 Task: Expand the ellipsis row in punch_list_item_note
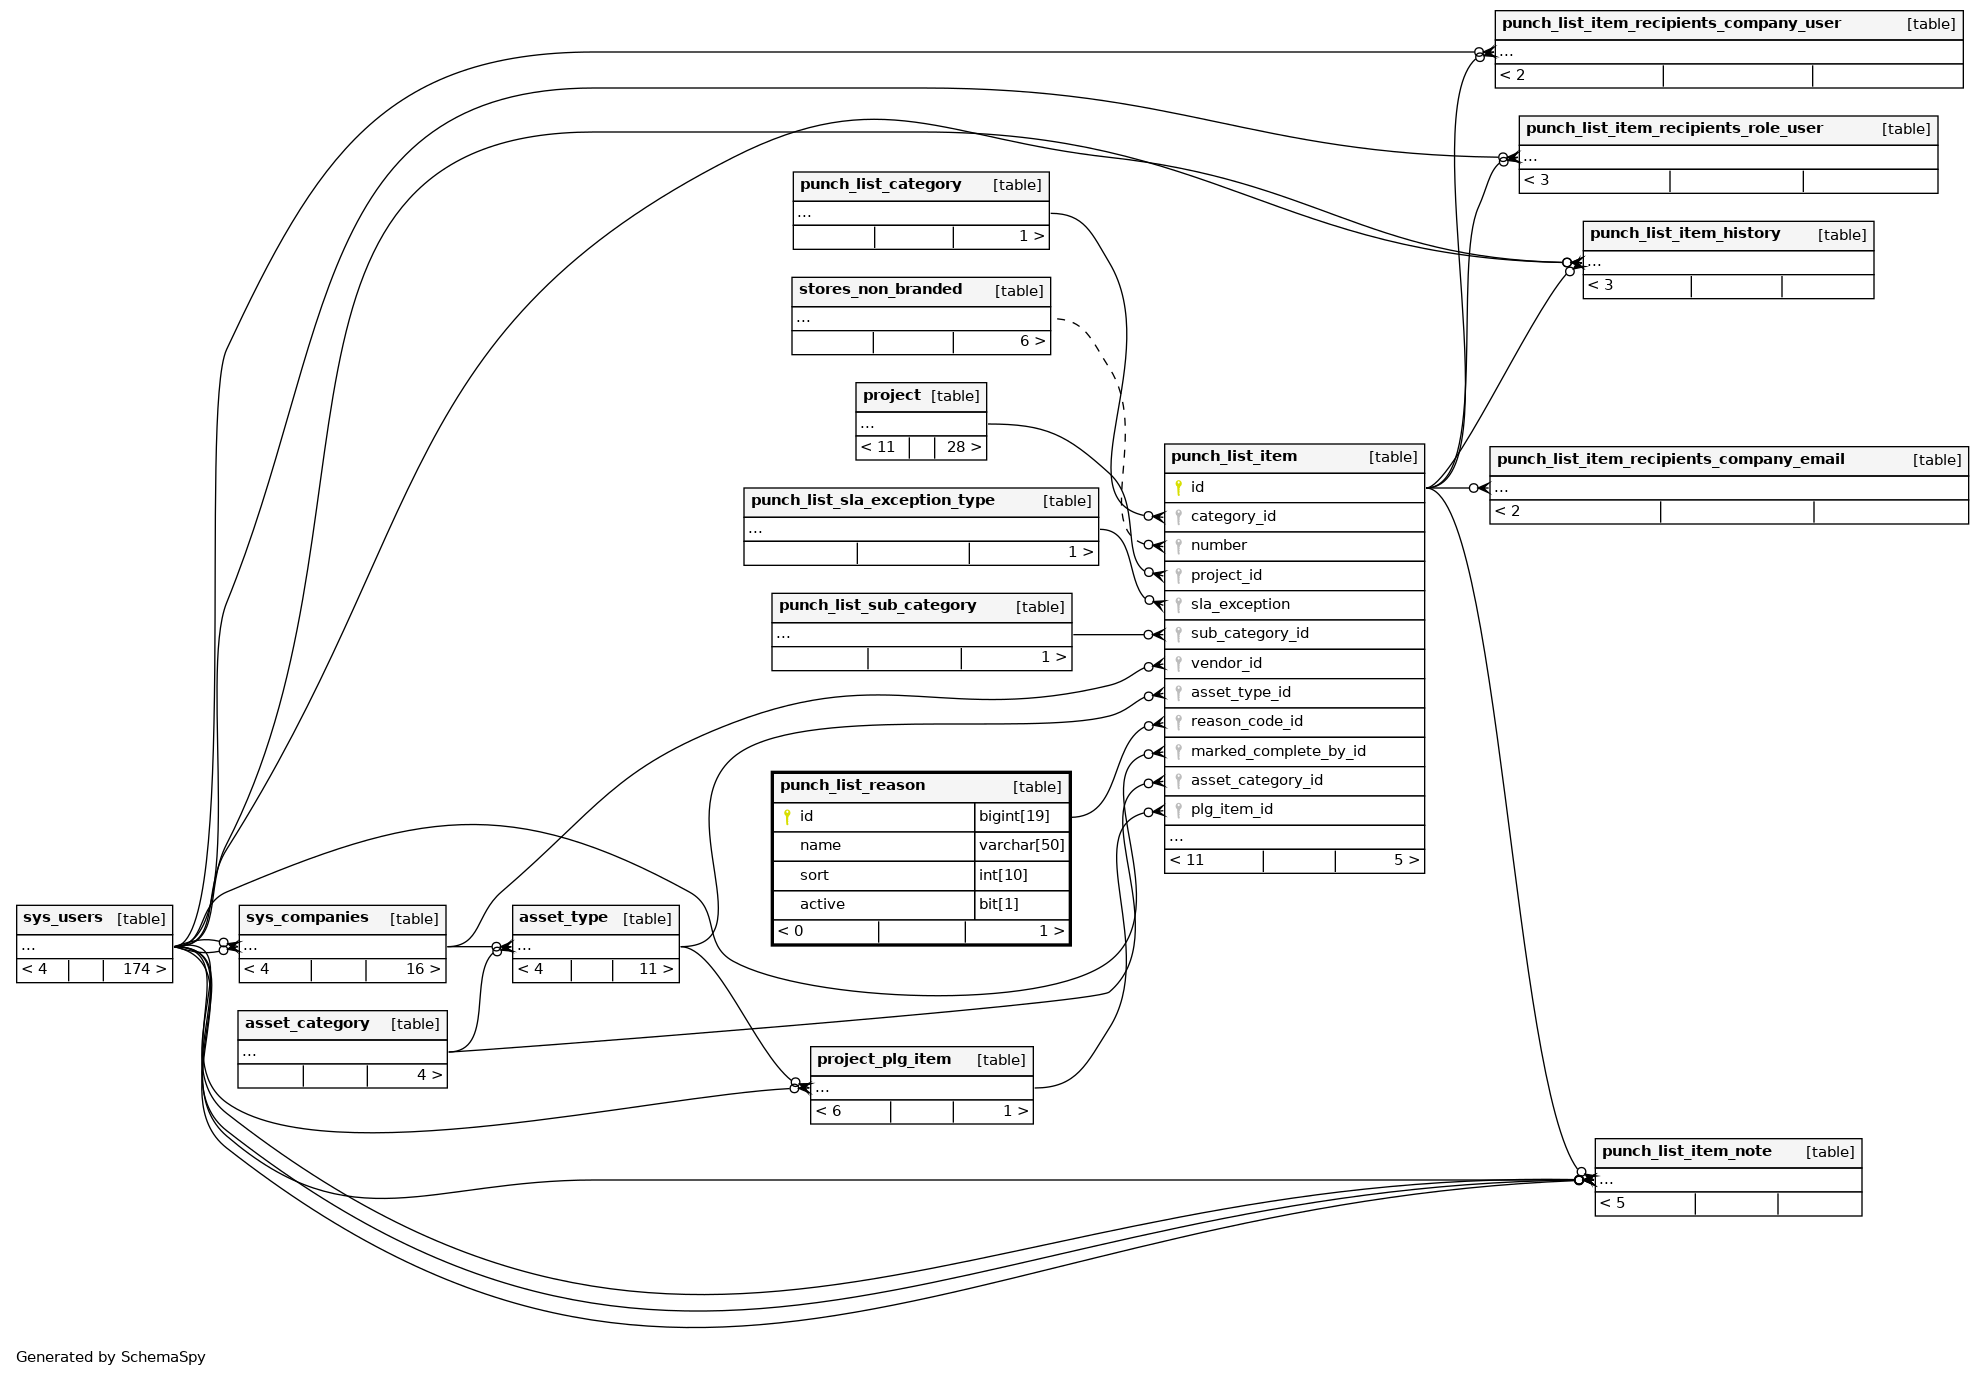click(x=1606, y=1180)
